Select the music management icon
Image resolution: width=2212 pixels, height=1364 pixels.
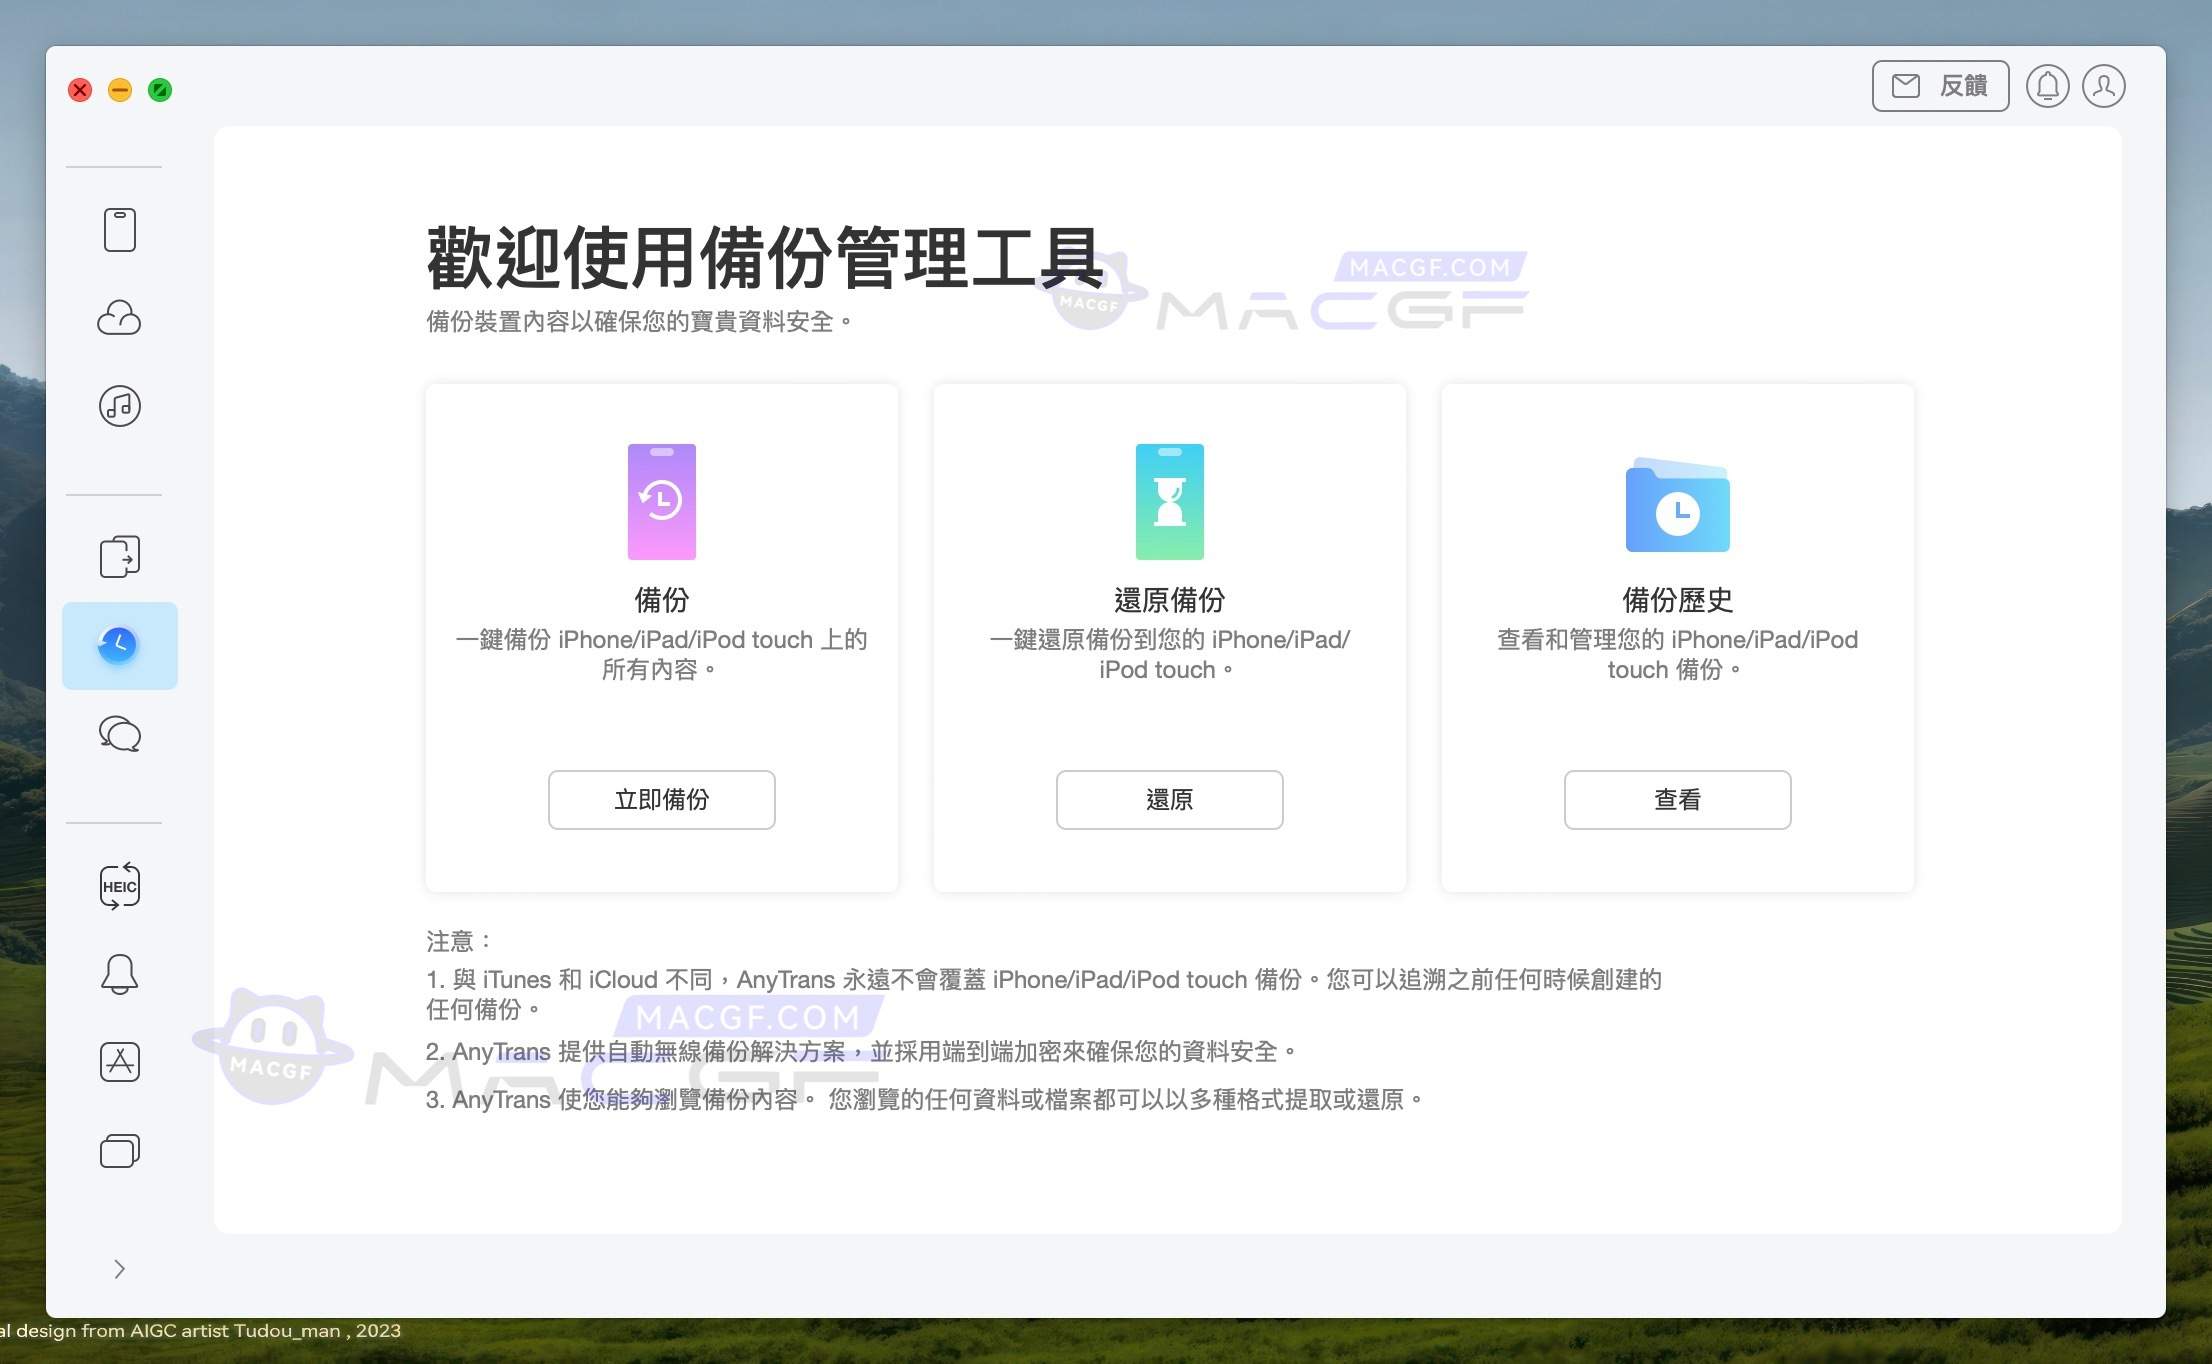point(119,406)
